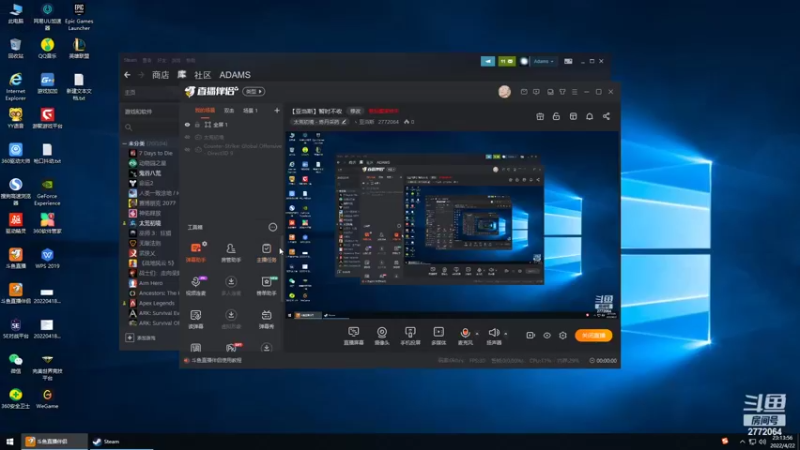Add a 直播屏幕 screen capture source
800x450 pixels.
(x=353, y=336)
